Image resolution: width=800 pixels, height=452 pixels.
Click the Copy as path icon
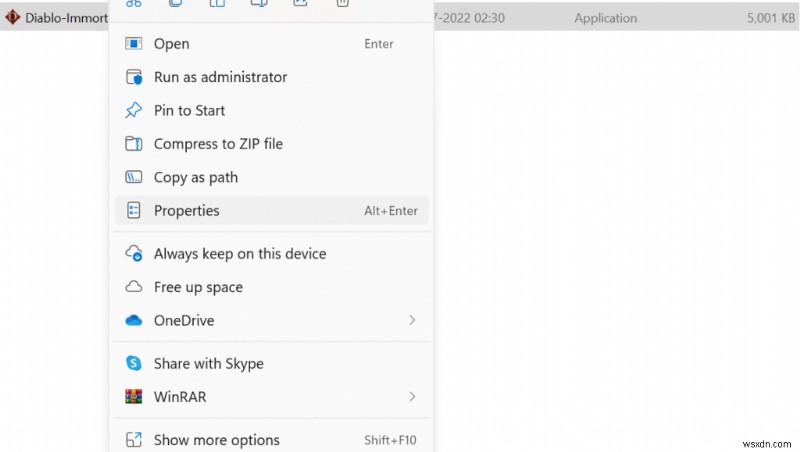point(133,177)
